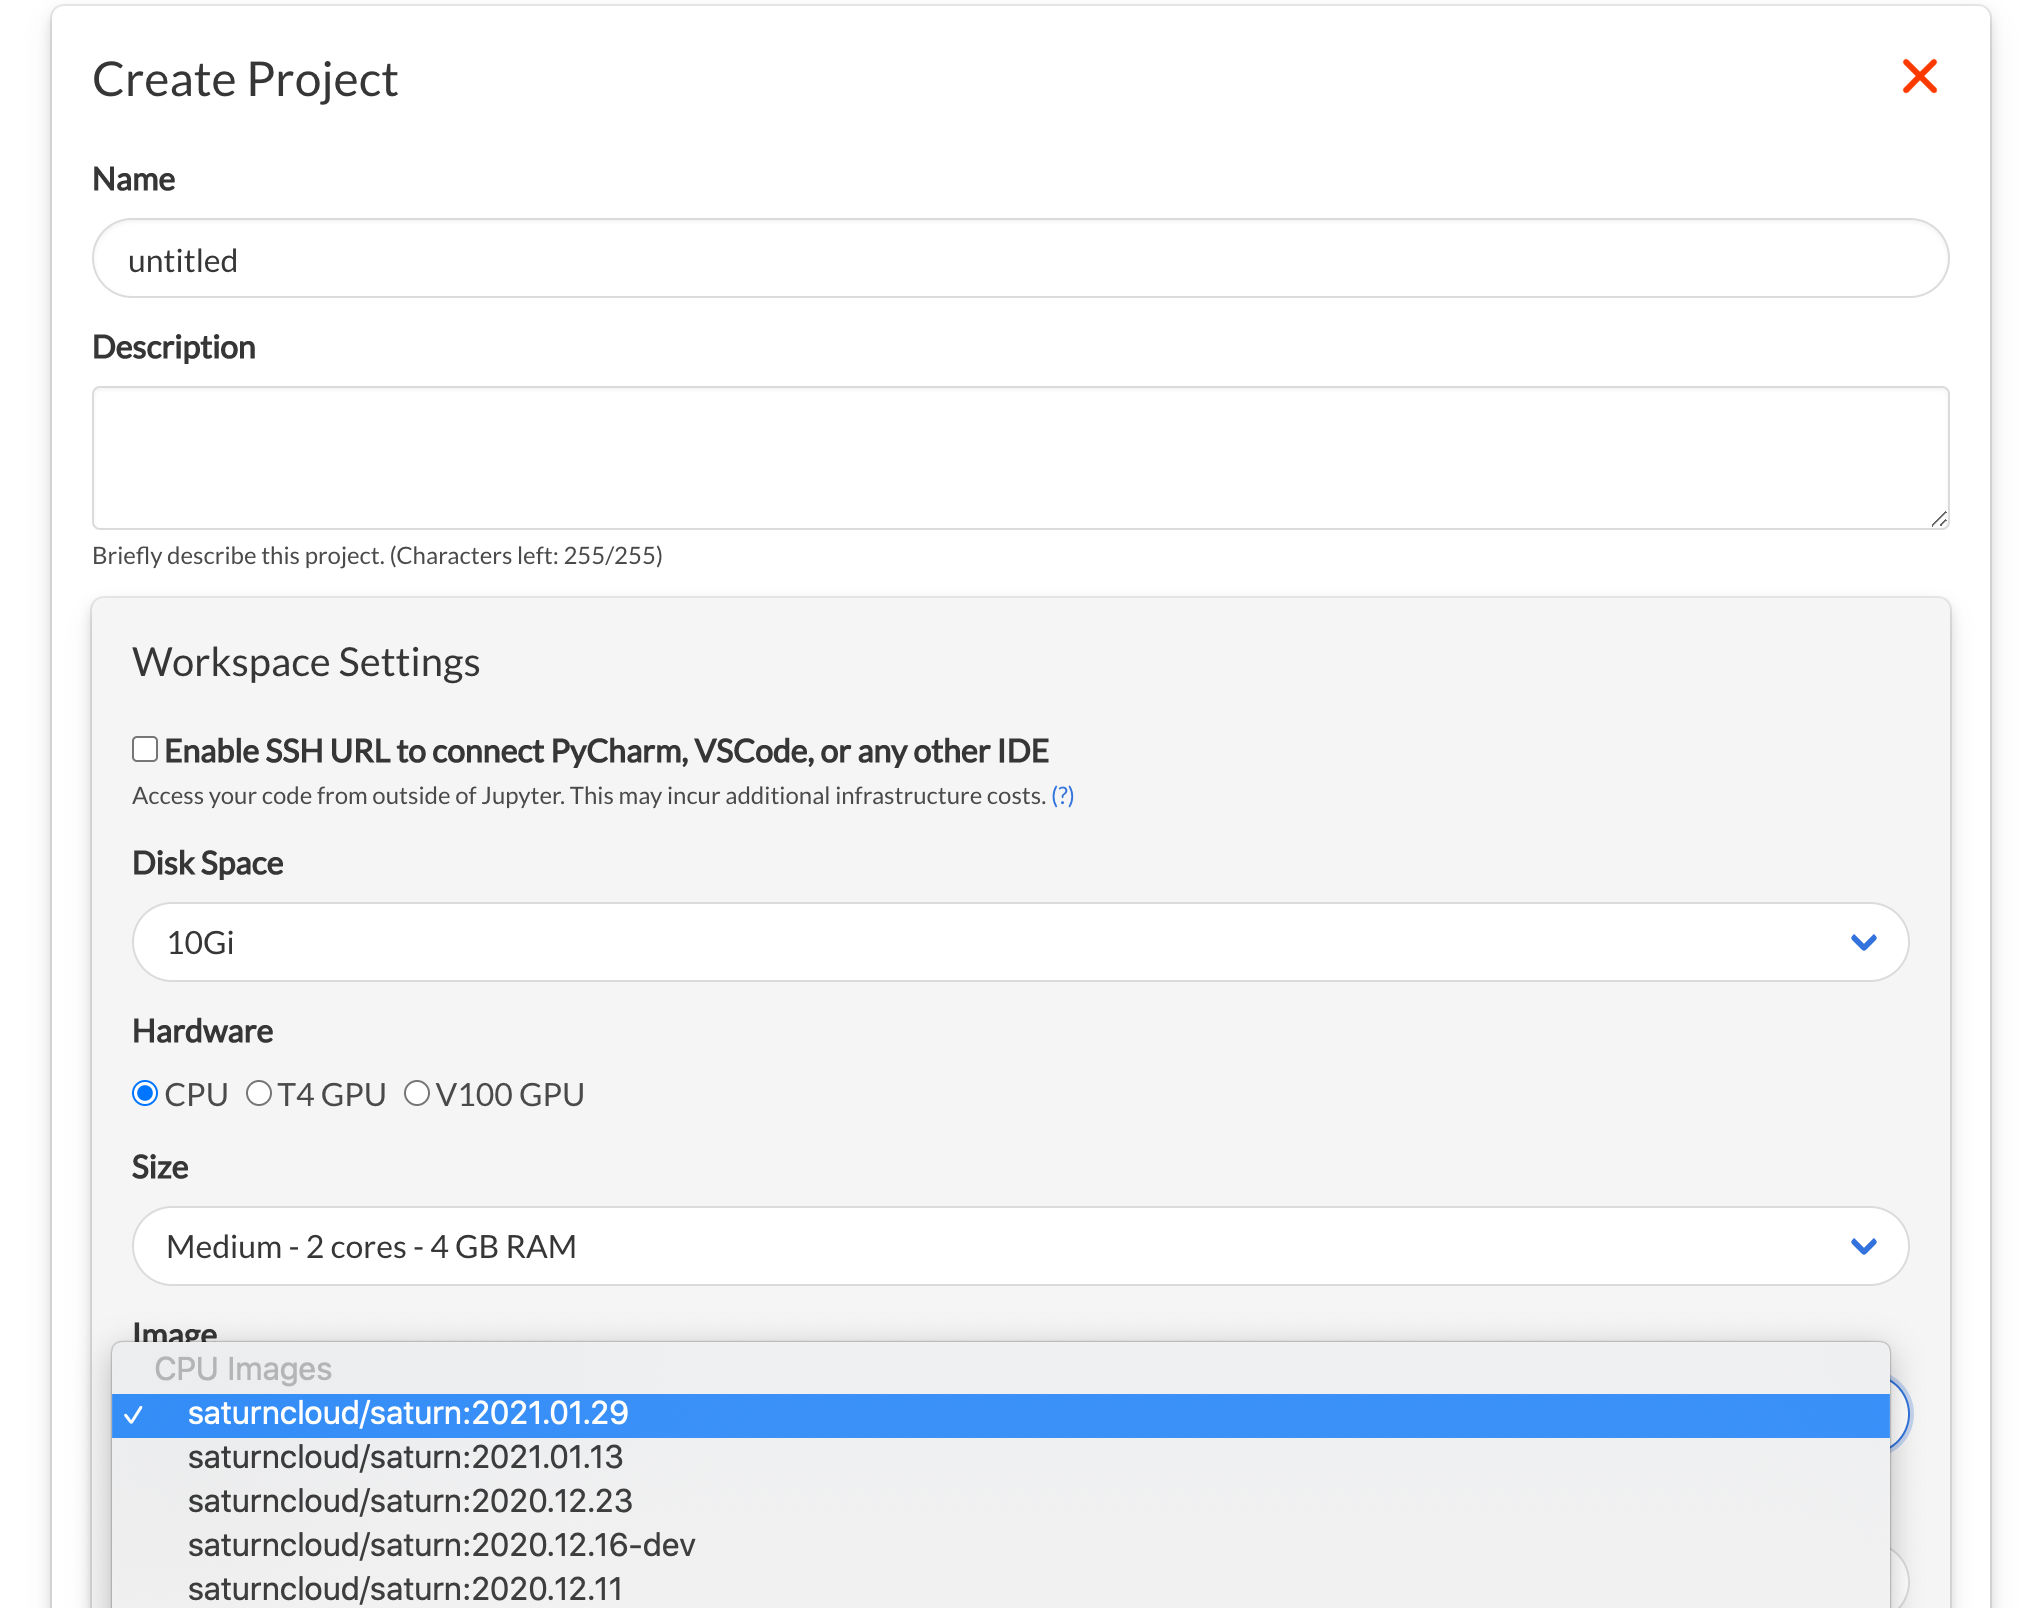Select saturncloud/saturn:2020.12.11 image entry
The height and width of the screenshot is (1608, 2034).
1000,1590
